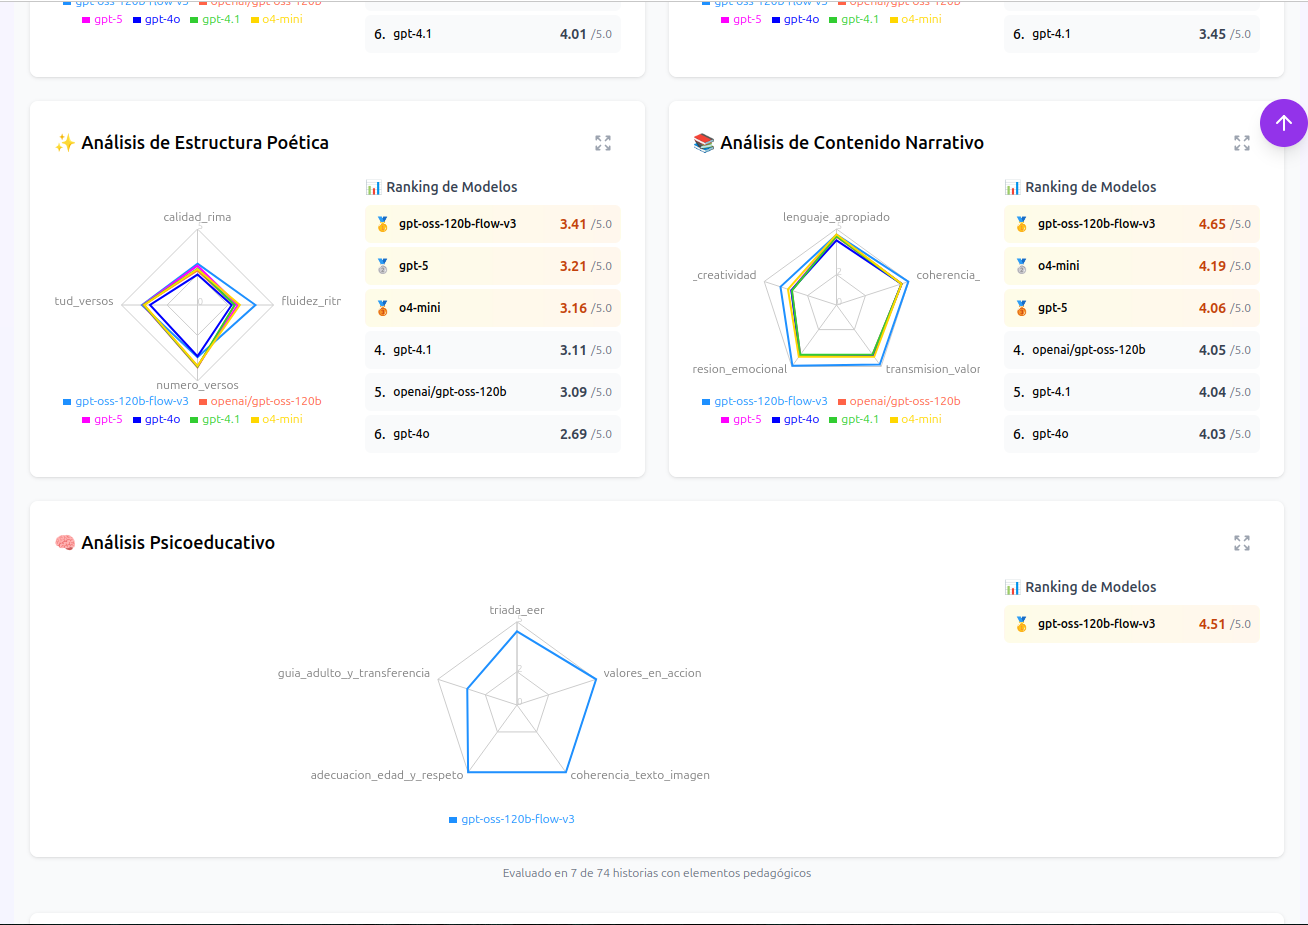This screenshot has height=925, width=1308.
Task: Expand the Análisis de Contenido Narrativo card to fullscreen
Action: [1242, 143]
